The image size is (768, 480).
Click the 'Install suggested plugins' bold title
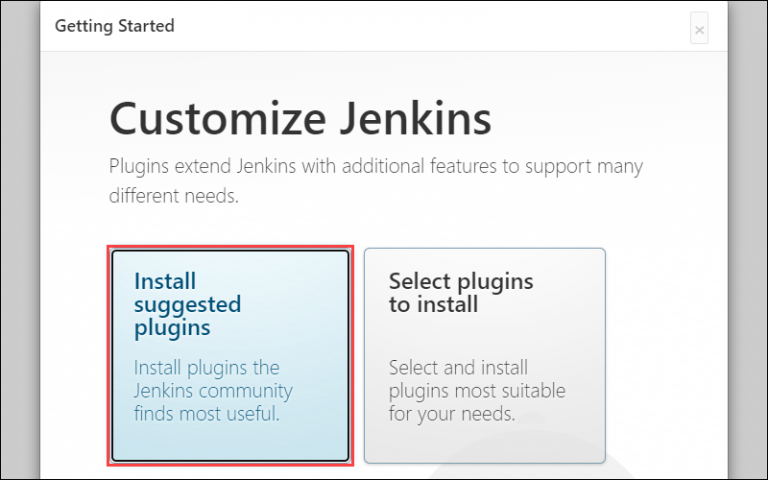tap(188, 305)
